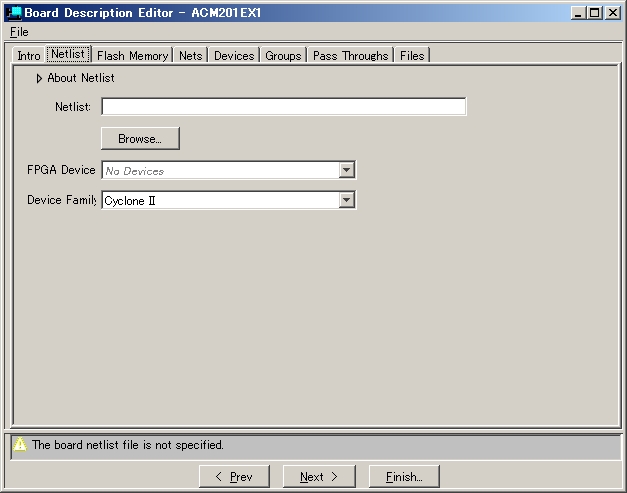
Task: Click the Browse button
Action: (x=140, y=139)
